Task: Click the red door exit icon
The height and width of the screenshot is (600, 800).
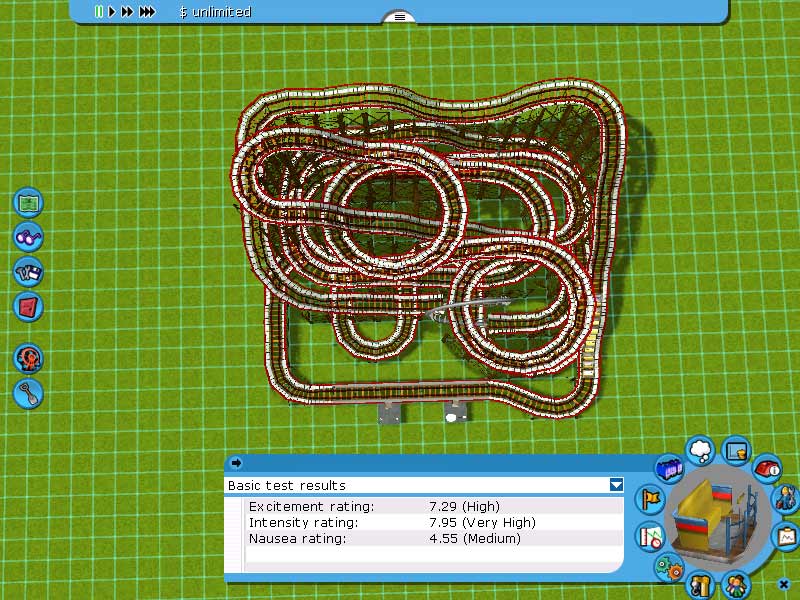Action: point(28,307)
